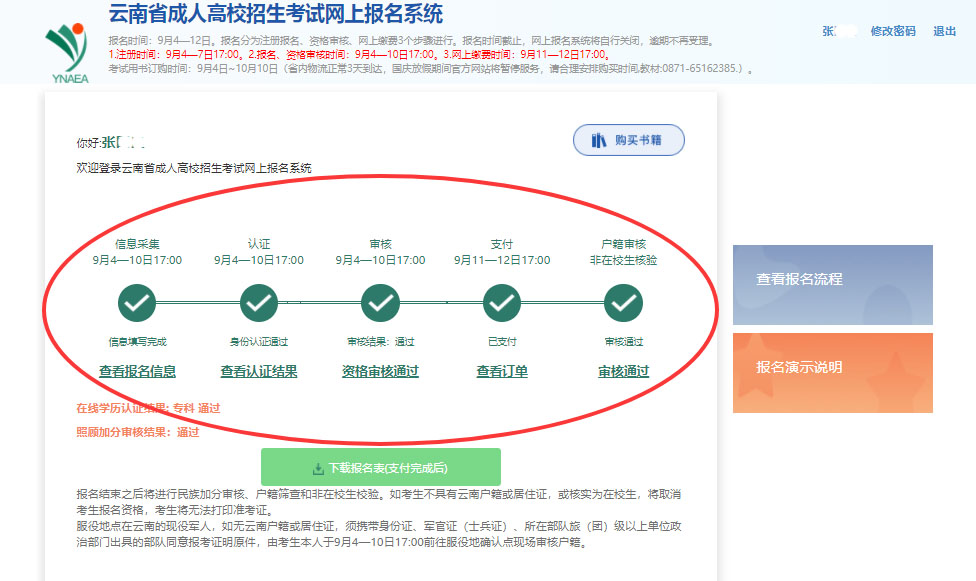
Task: Click the 户籍审核 checkmark circle
Action: tap(623, 302)
